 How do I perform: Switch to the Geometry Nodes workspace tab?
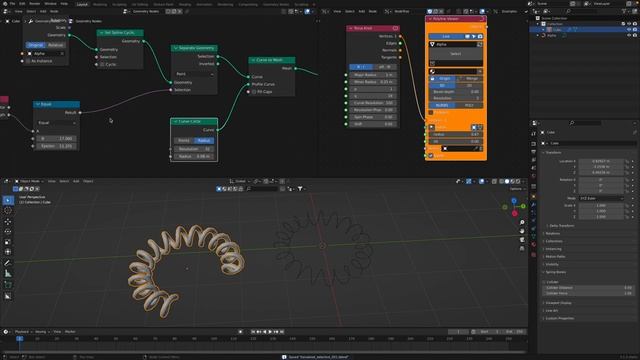pyautogui.click(x=276, y=4)
